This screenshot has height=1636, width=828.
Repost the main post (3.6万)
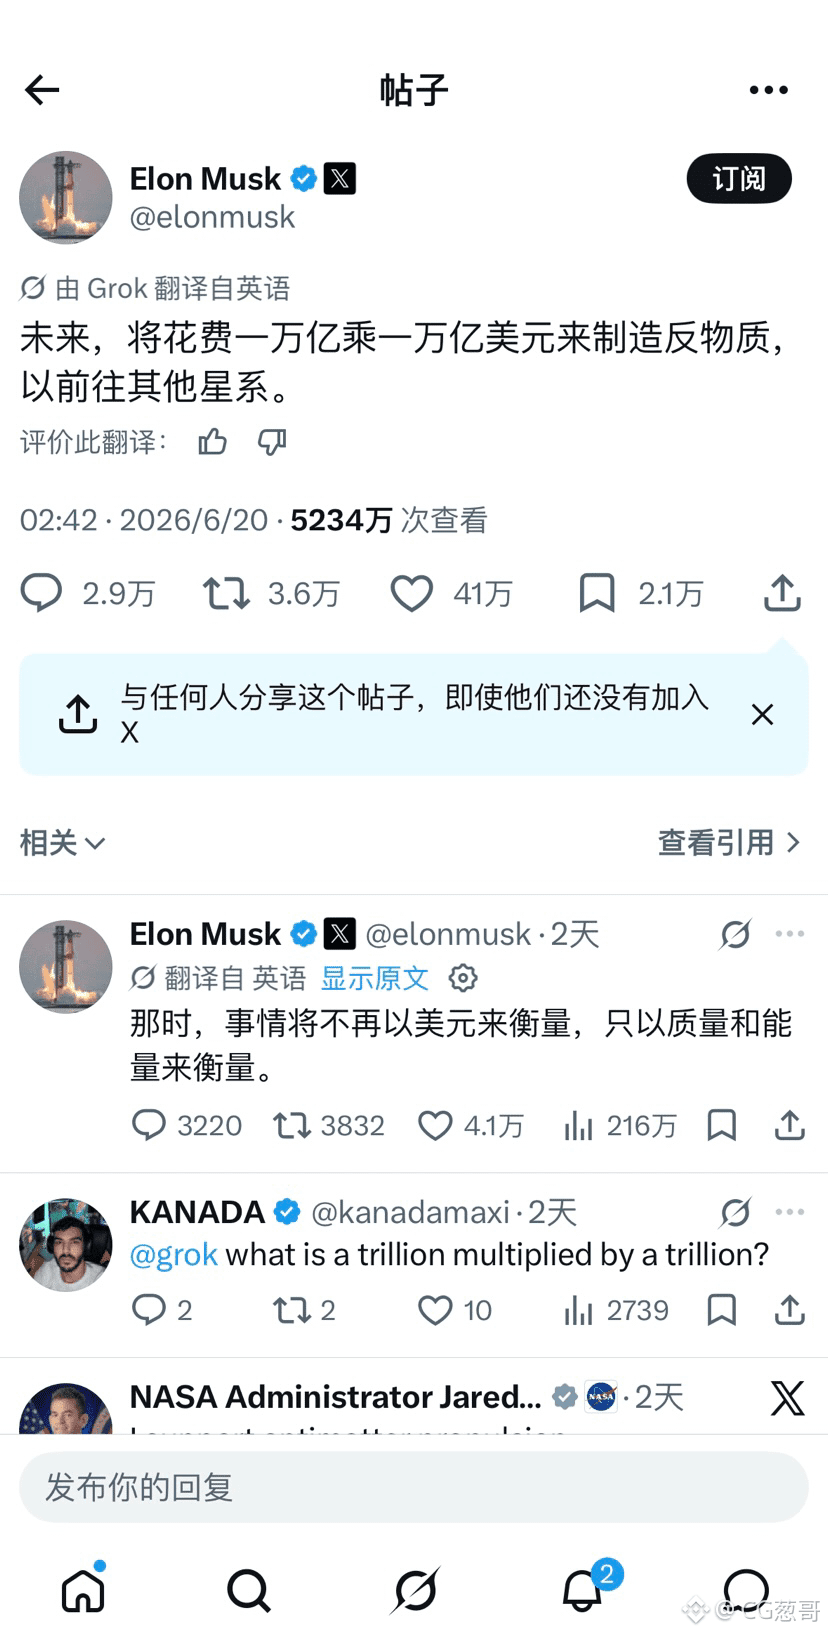[x=272, y=593]
